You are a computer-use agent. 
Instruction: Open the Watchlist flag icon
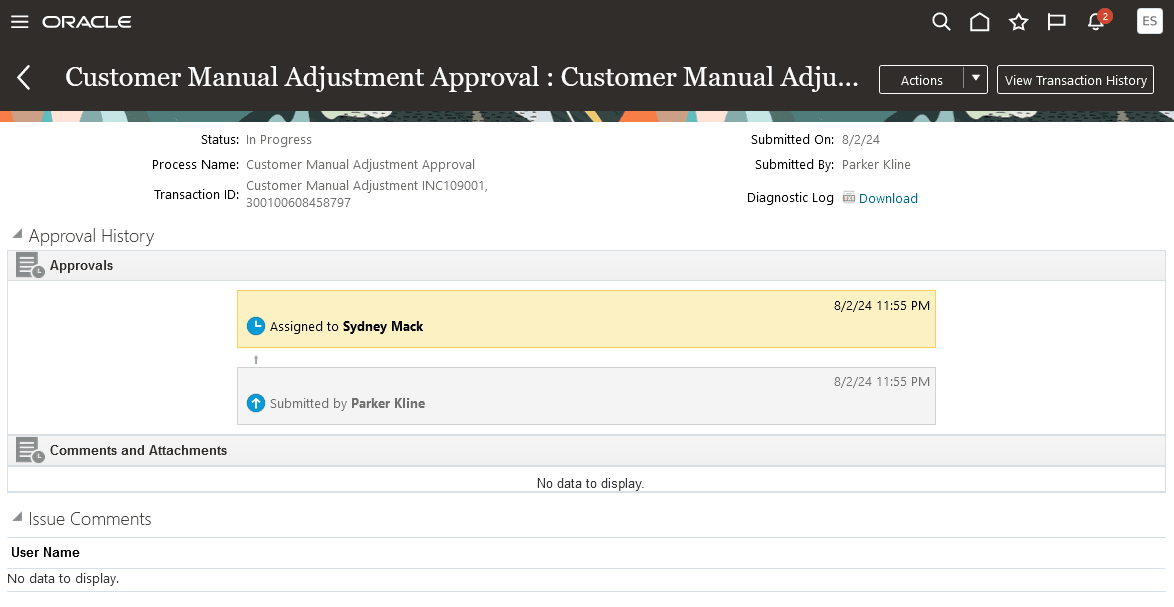(1056, 22)
